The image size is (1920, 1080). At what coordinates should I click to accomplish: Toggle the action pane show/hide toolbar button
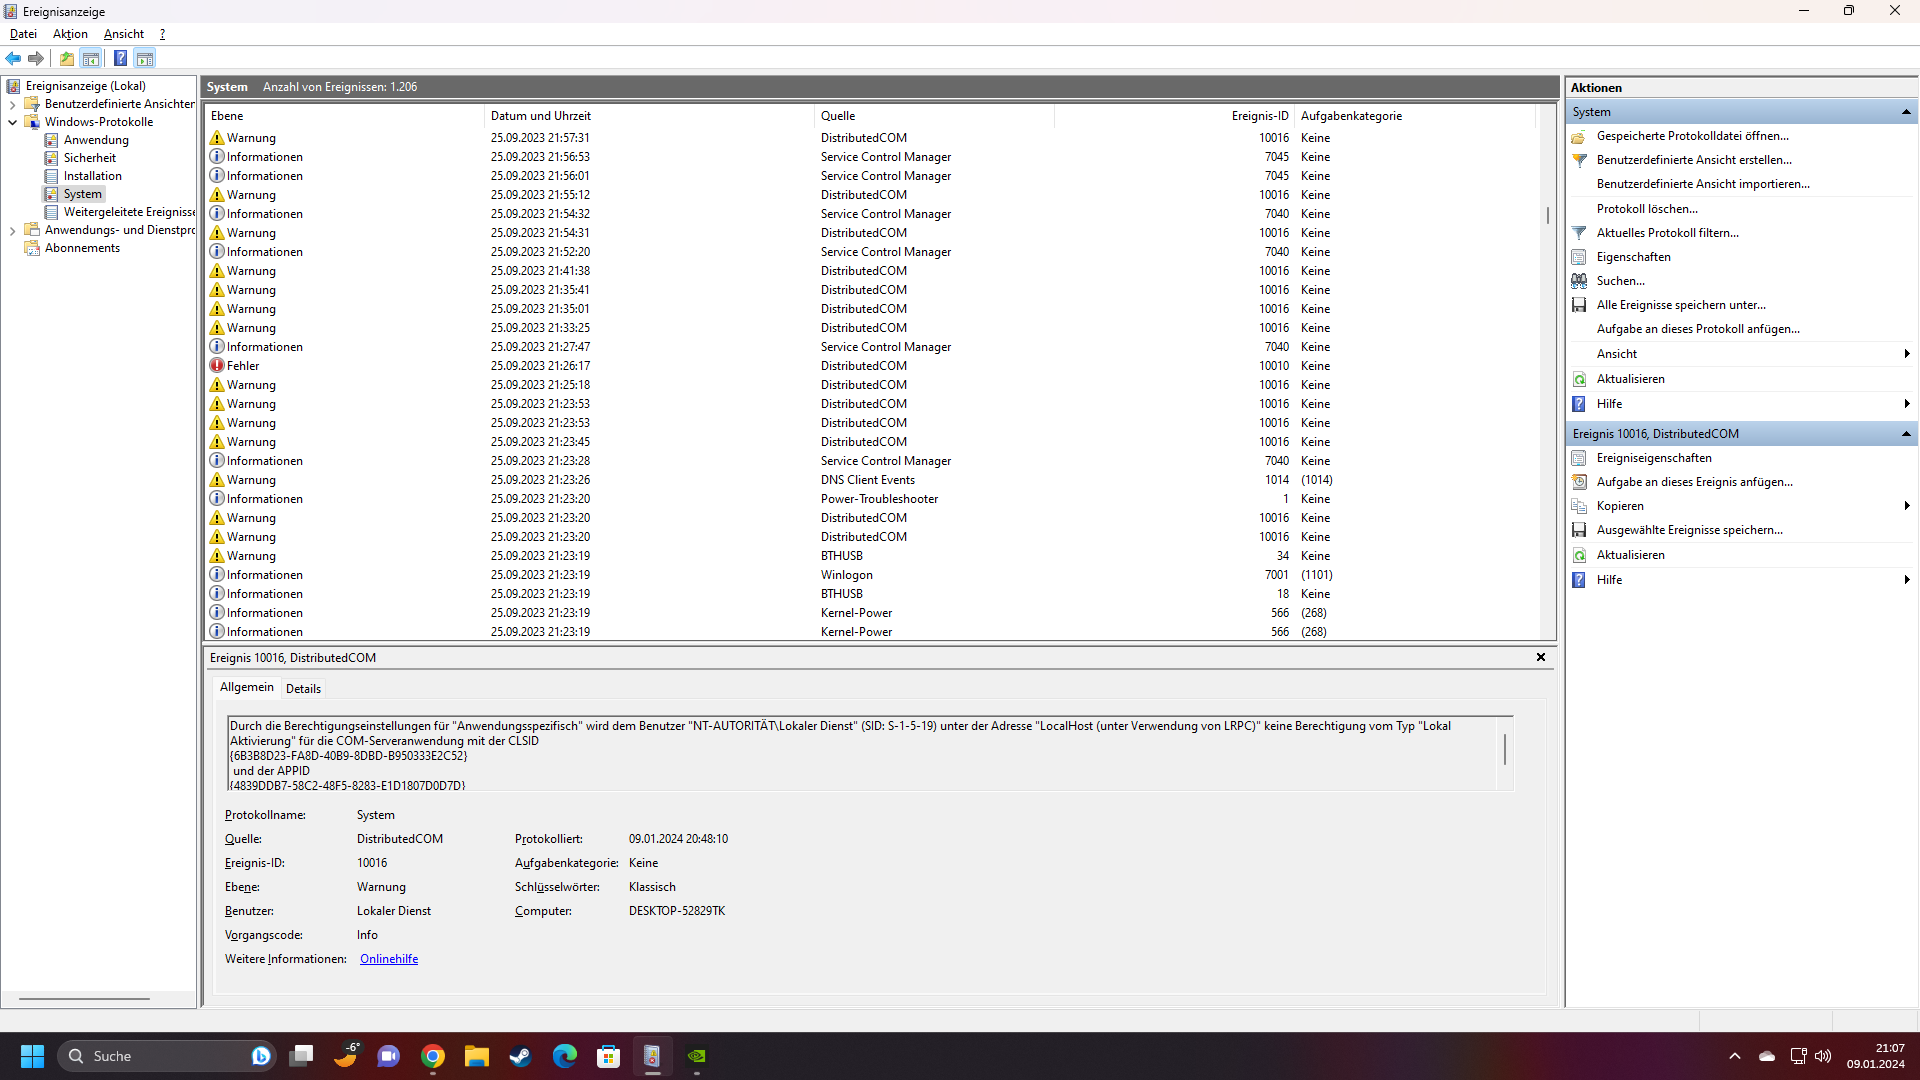pos(145,58)
